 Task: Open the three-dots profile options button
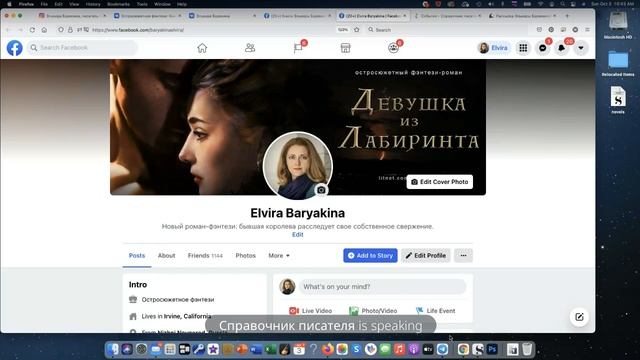tap(463, 256)
